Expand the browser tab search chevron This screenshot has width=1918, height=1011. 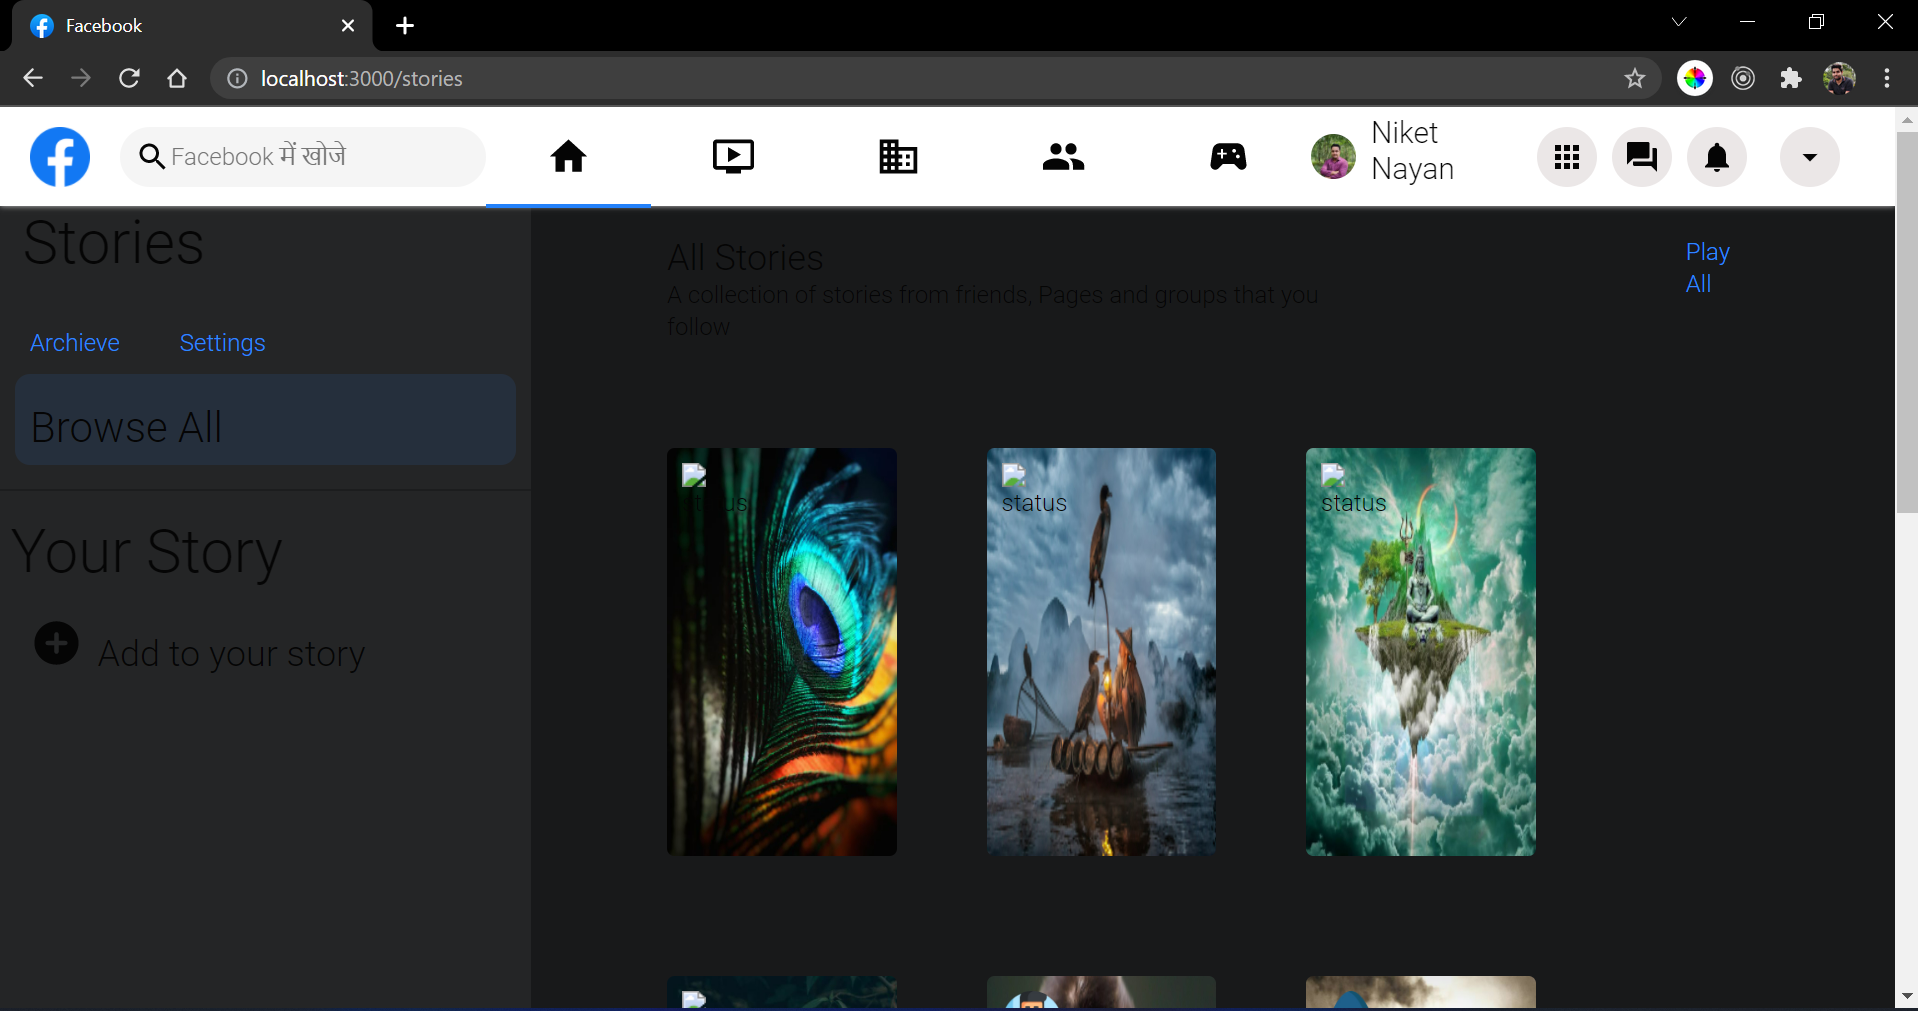coord(1679,21)
